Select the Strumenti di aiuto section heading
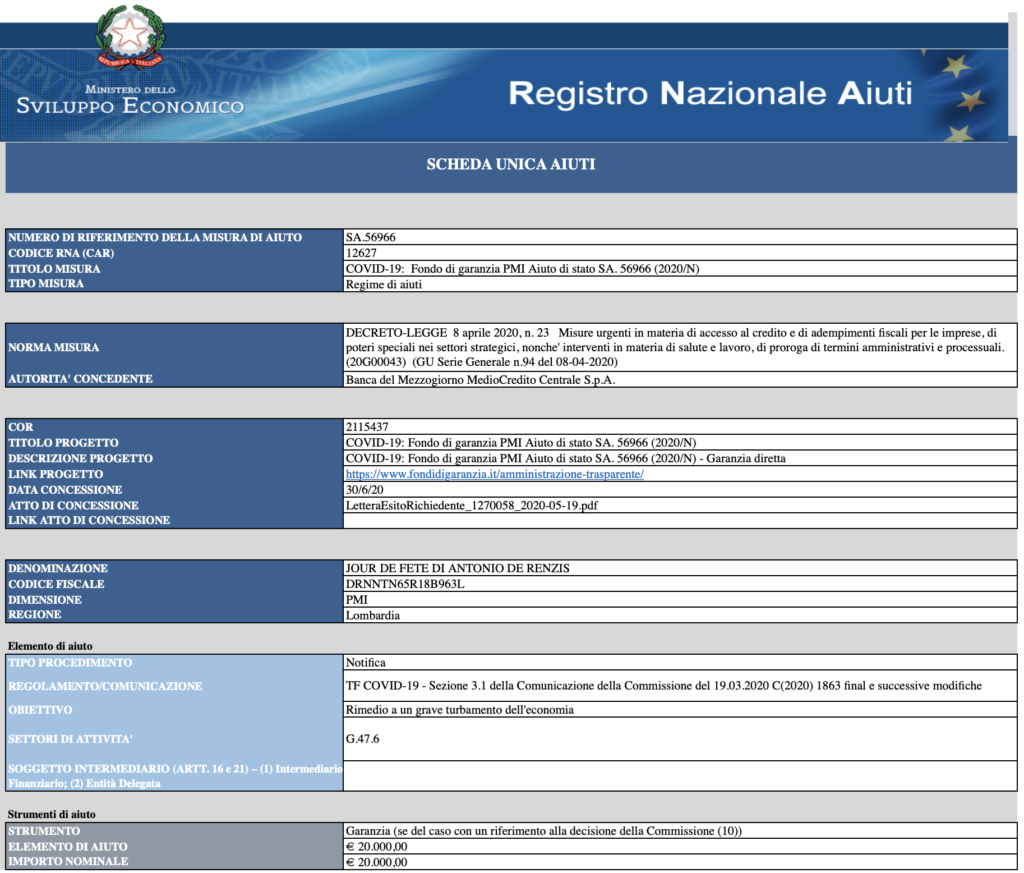 (x=52, y=814)
